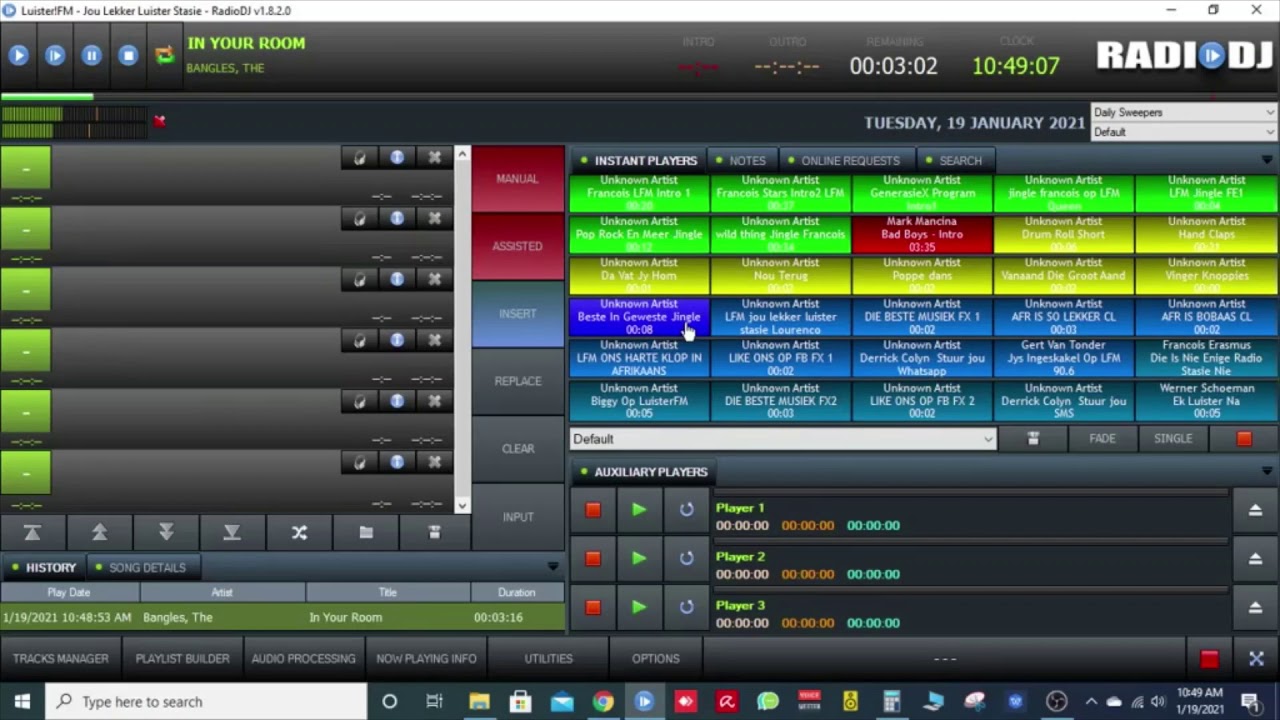
Task: Eject track from auxiliary Player 1
Action: (x=1255, y=510)
